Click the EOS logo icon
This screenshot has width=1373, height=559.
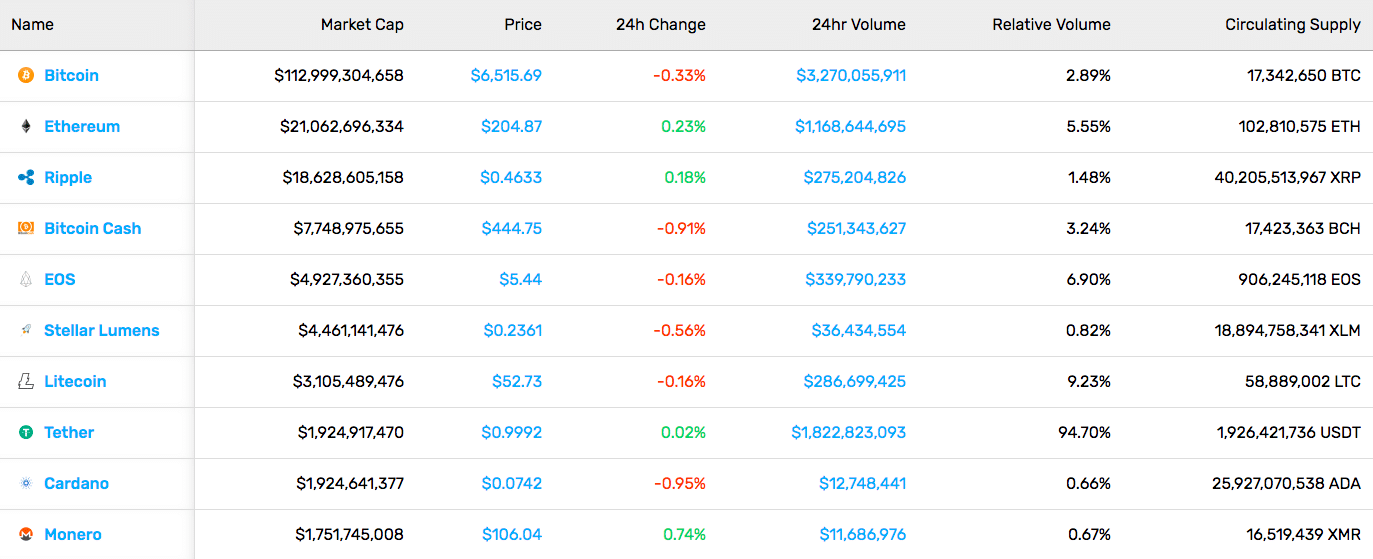pyautogui.click(x=26, y=279)
